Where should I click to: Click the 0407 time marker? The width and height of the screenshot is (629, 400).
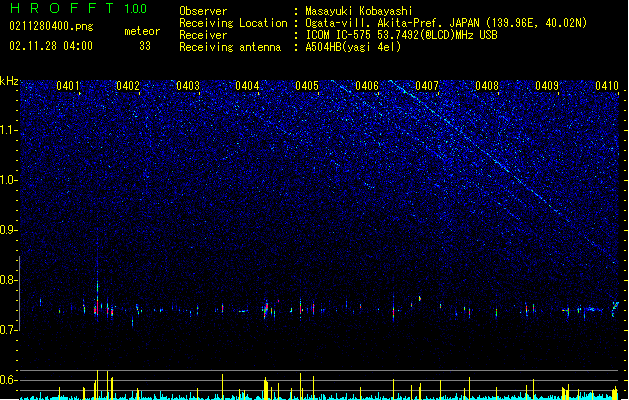[x=427, y=85]
